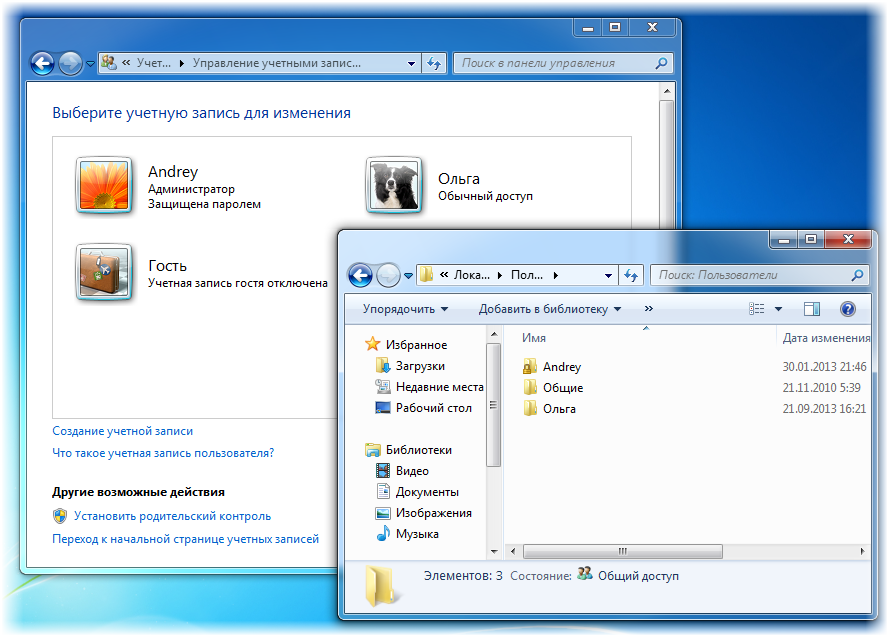Expand arrow after 'Пол...' breadcrumb
The width and height of the screenshot is (889, 637).
tap(556, 275)
